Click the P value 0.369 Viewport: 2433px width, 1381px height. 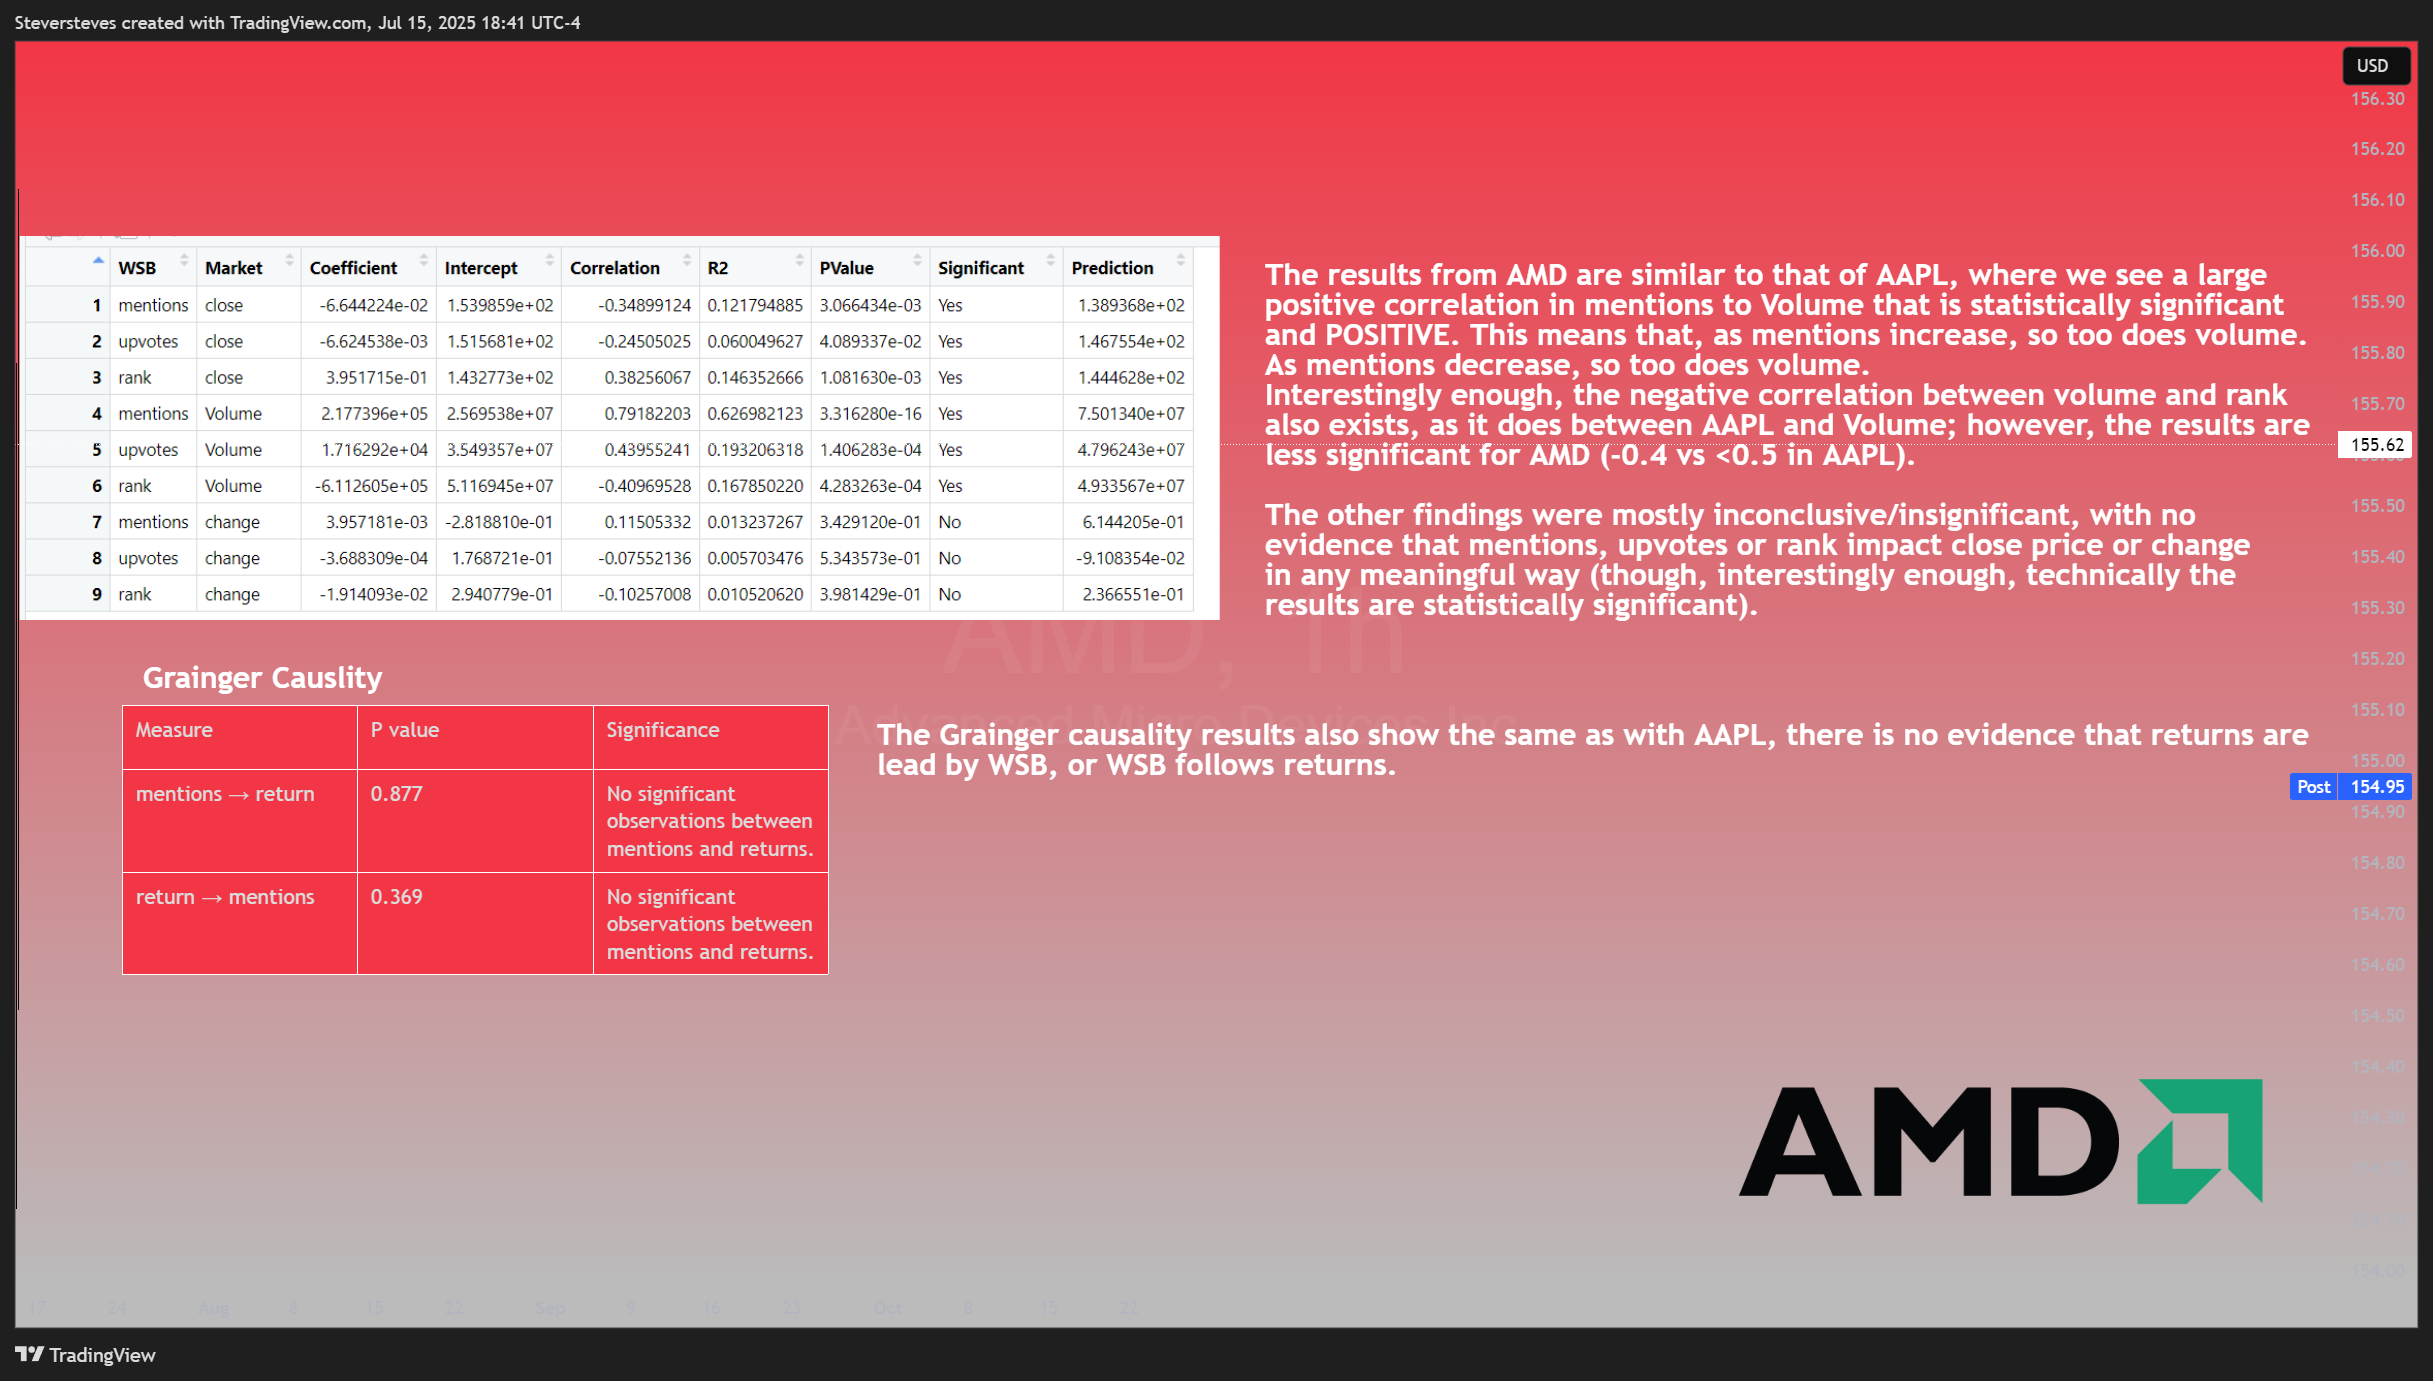pos(397,897)
